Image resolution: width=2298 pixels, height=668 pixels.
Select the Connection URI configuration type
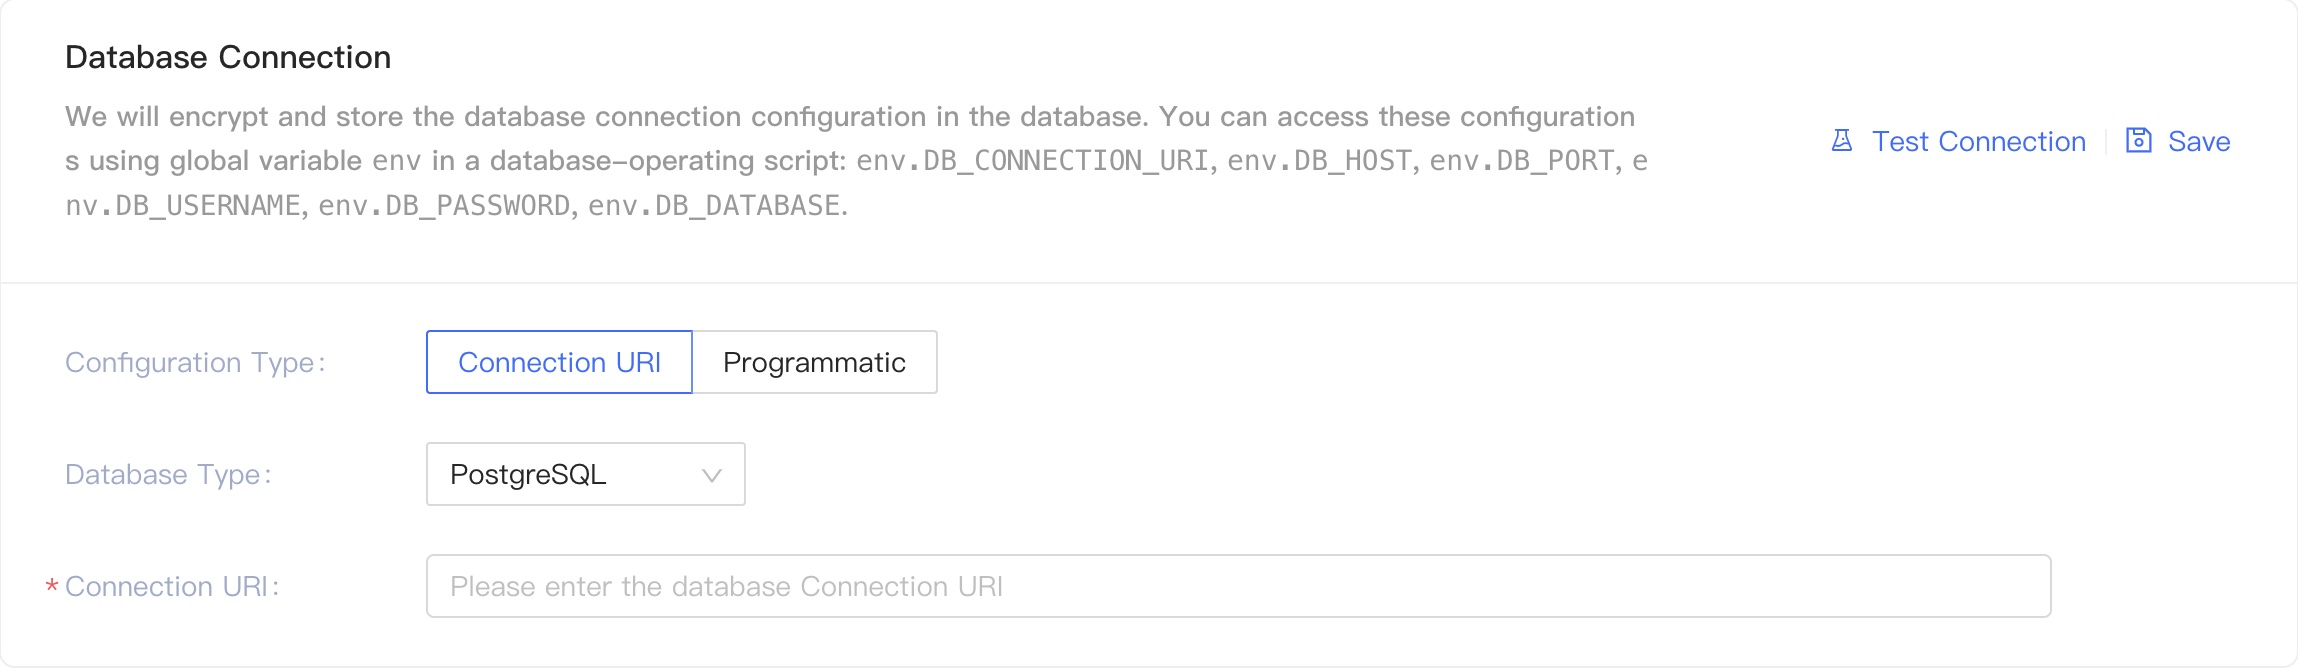pyautogui.click(x=559, y=362)
